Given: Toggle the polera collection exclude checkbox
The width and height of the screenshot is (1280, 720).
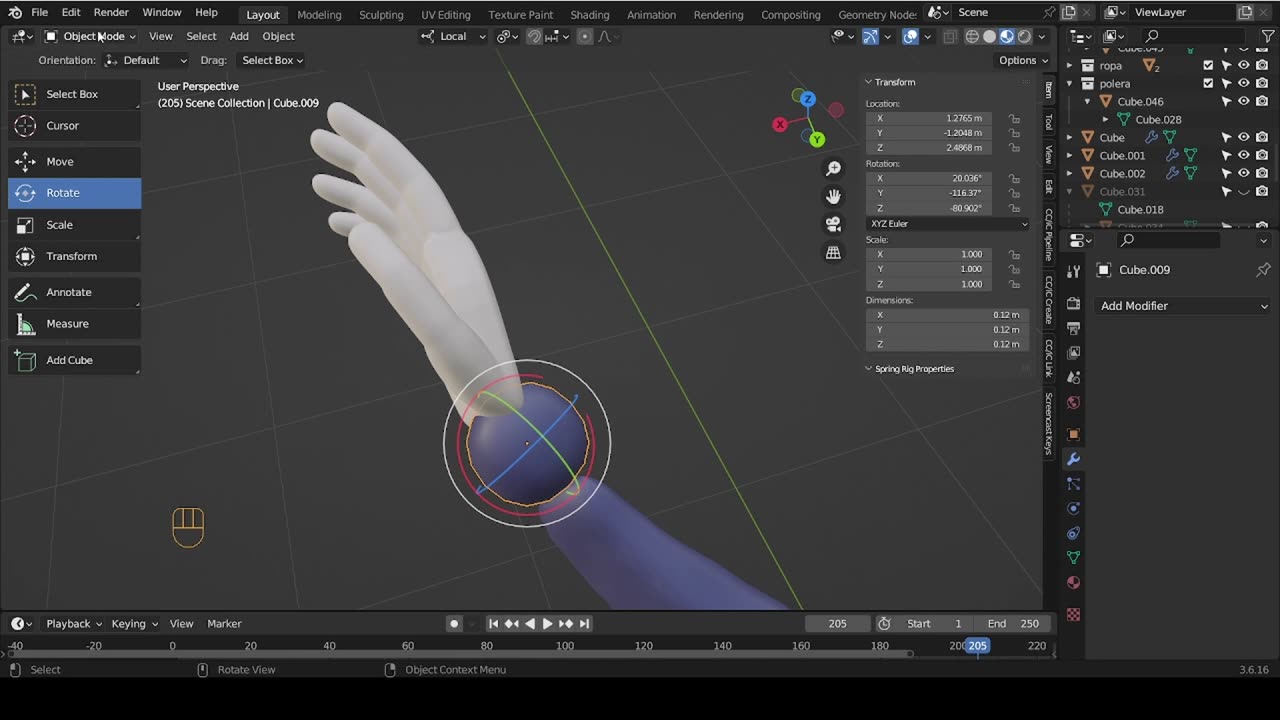Looking at the screenshot, I should [x=1208, y=84].
